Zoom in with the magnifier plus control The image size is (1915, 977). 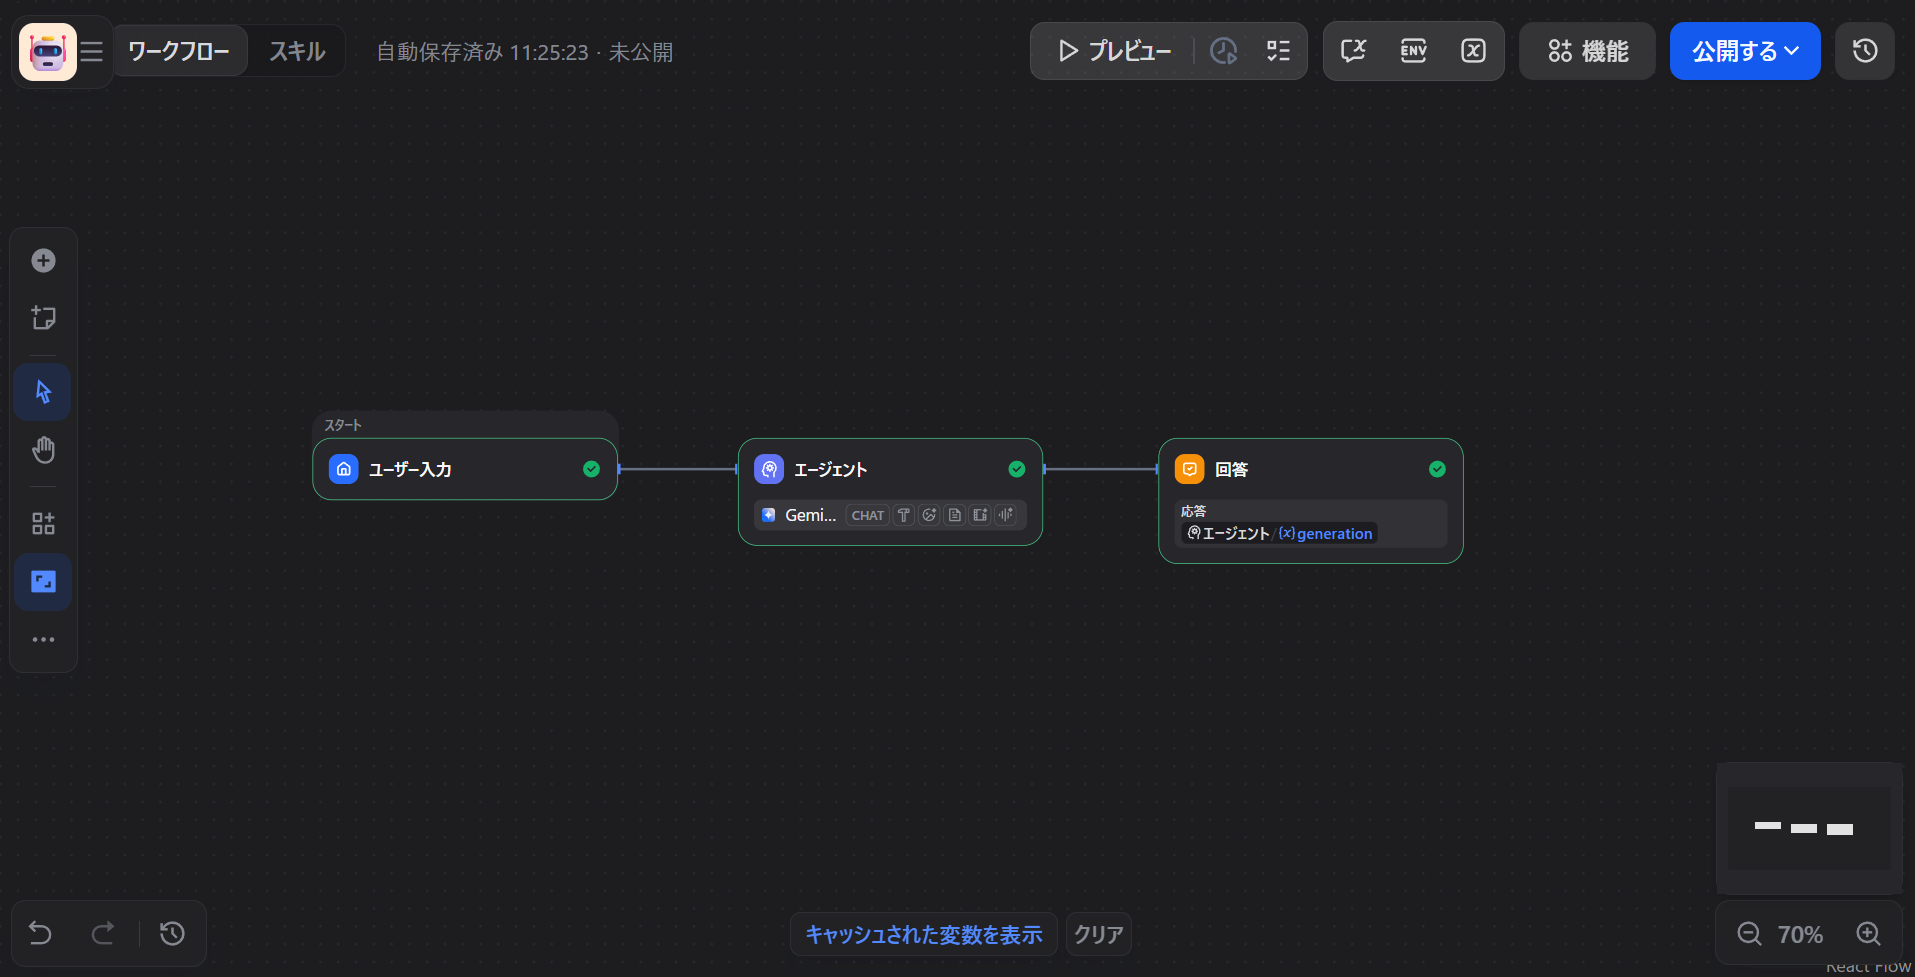(1868, 933)
